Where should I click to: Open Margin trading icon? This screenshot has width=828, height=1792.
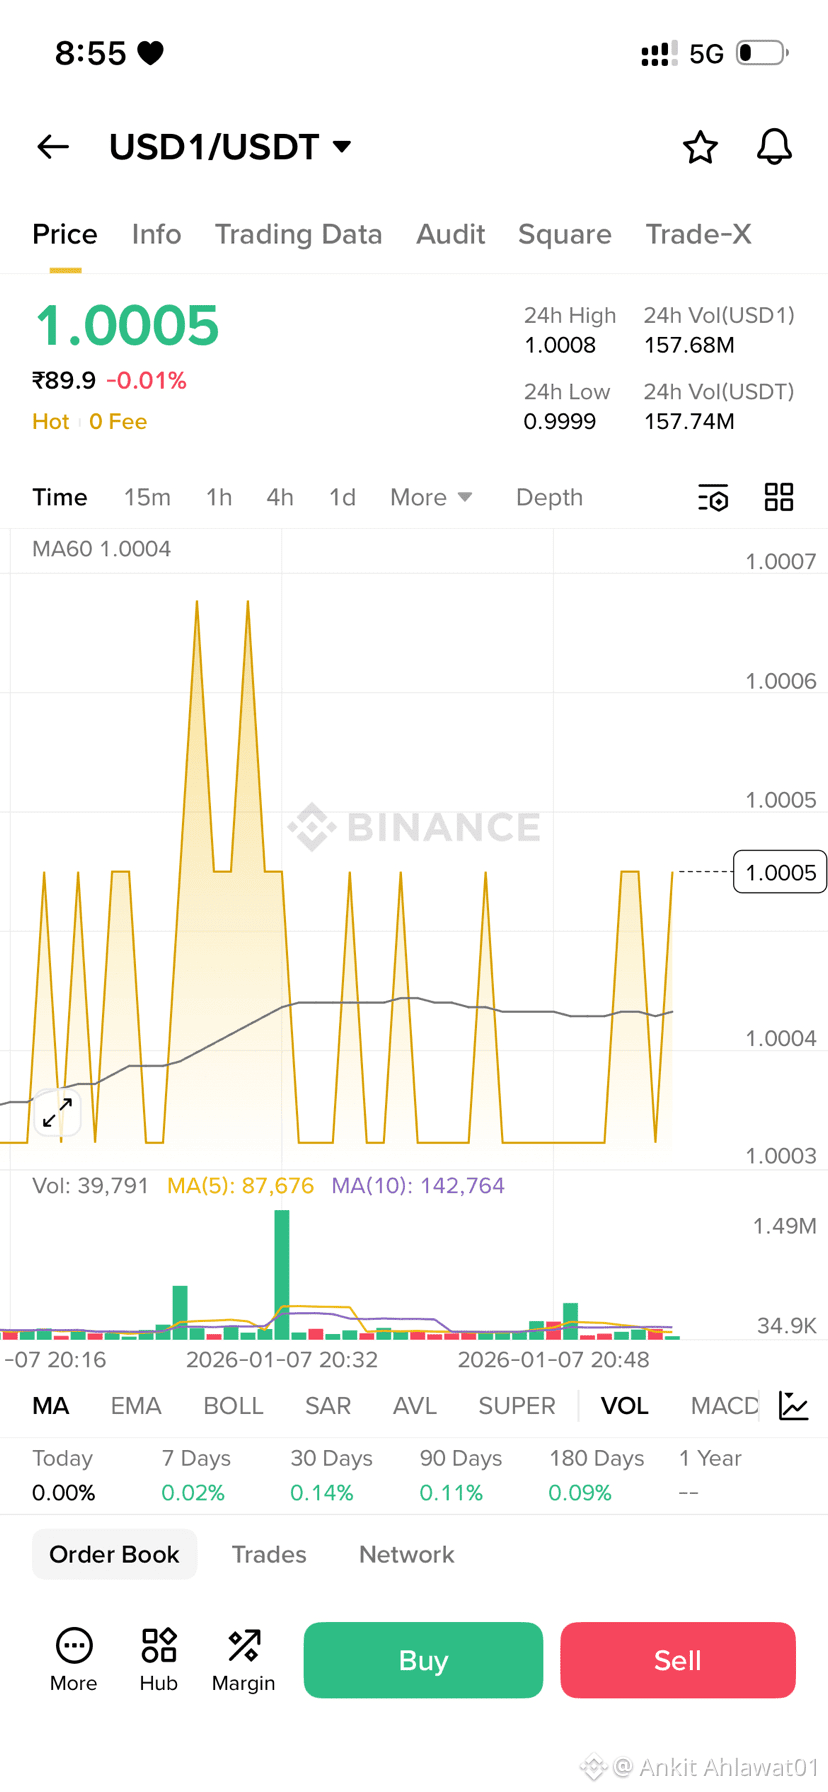(x=243, y=1659)
